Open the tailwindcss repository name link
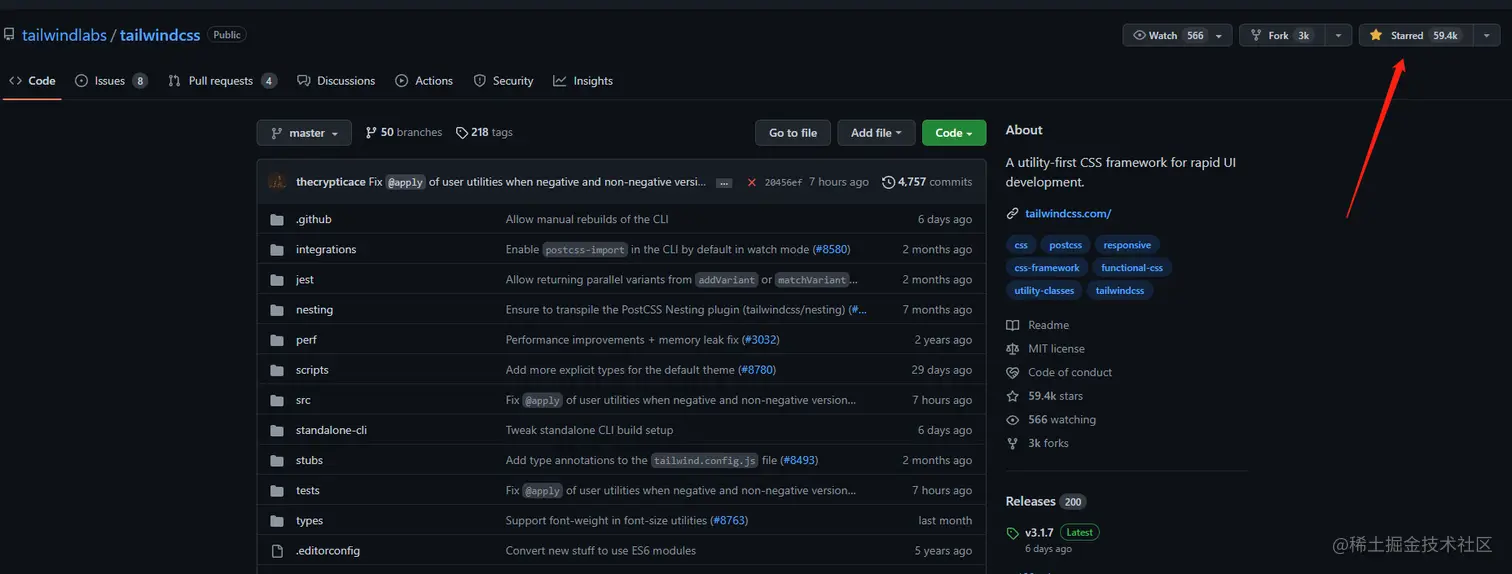 pyautogui.click(x=160, y=35)
